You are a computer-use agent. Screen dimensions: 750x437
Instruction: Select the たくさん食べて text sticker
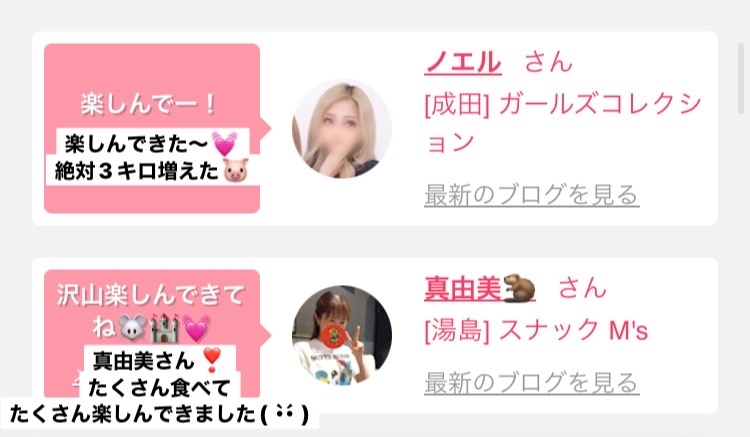click(160, 387)
